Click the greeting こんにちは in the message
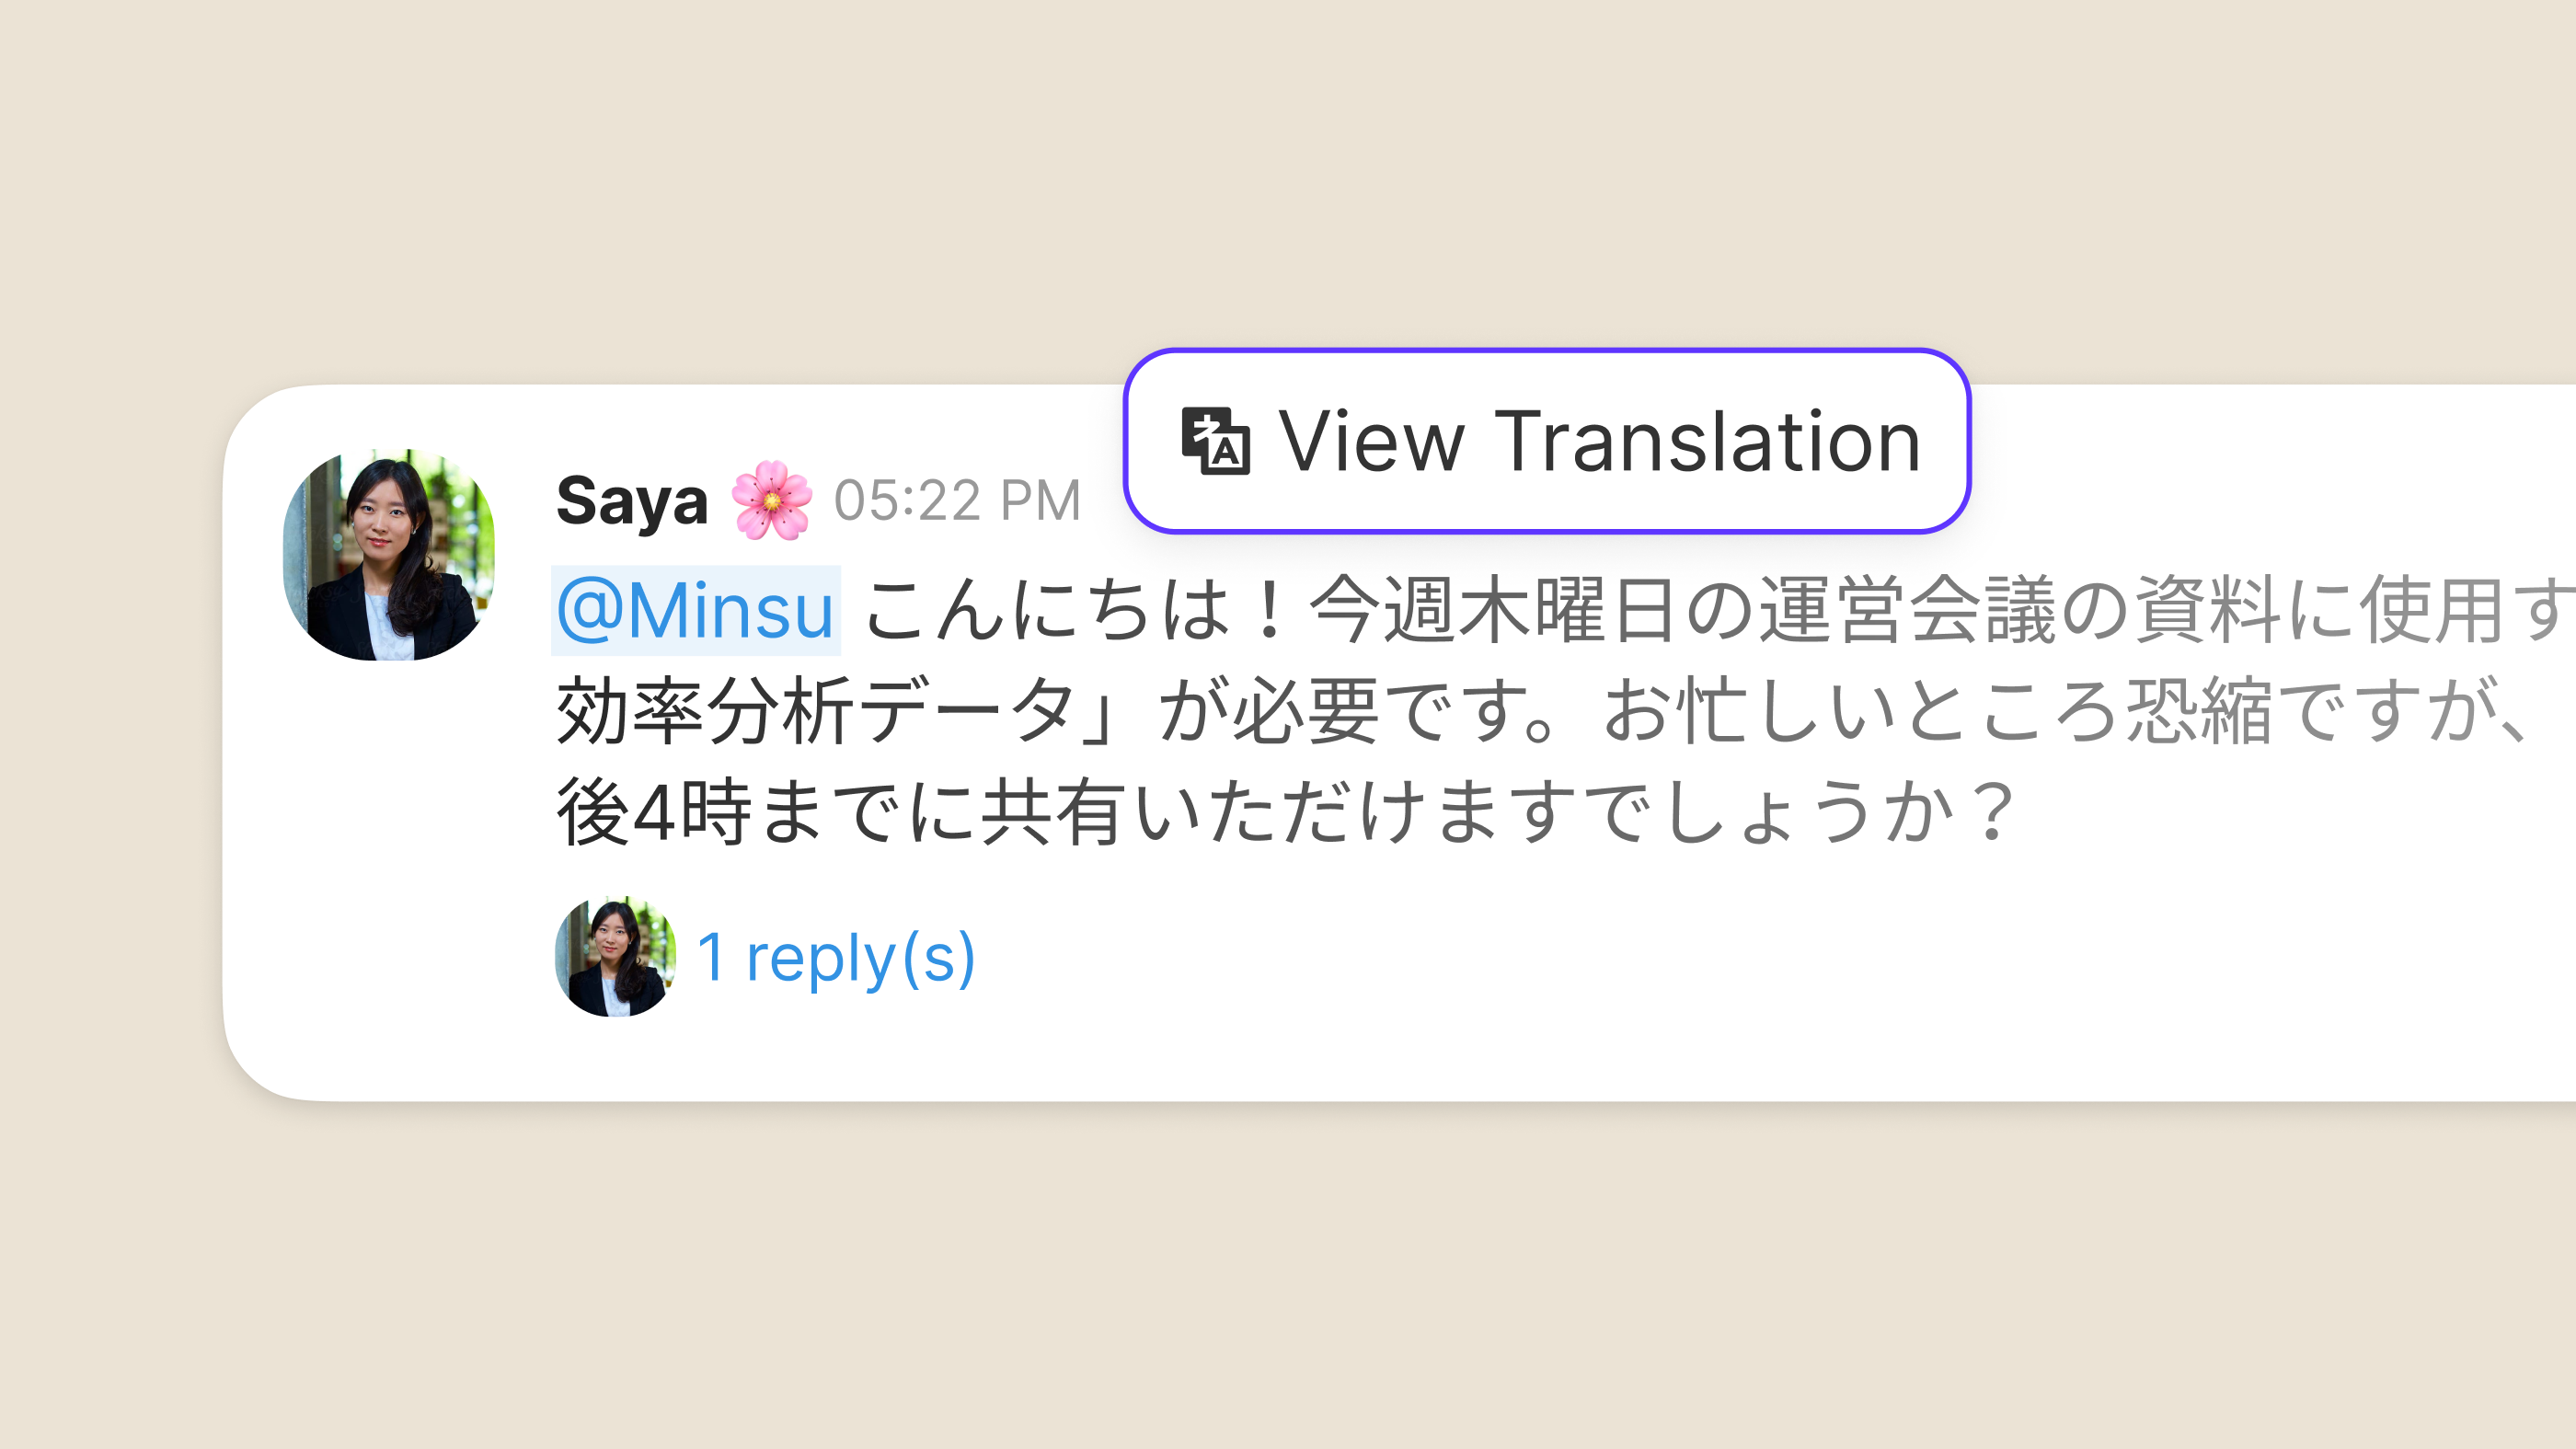 pyautogui.click(x=1047, y=610)
